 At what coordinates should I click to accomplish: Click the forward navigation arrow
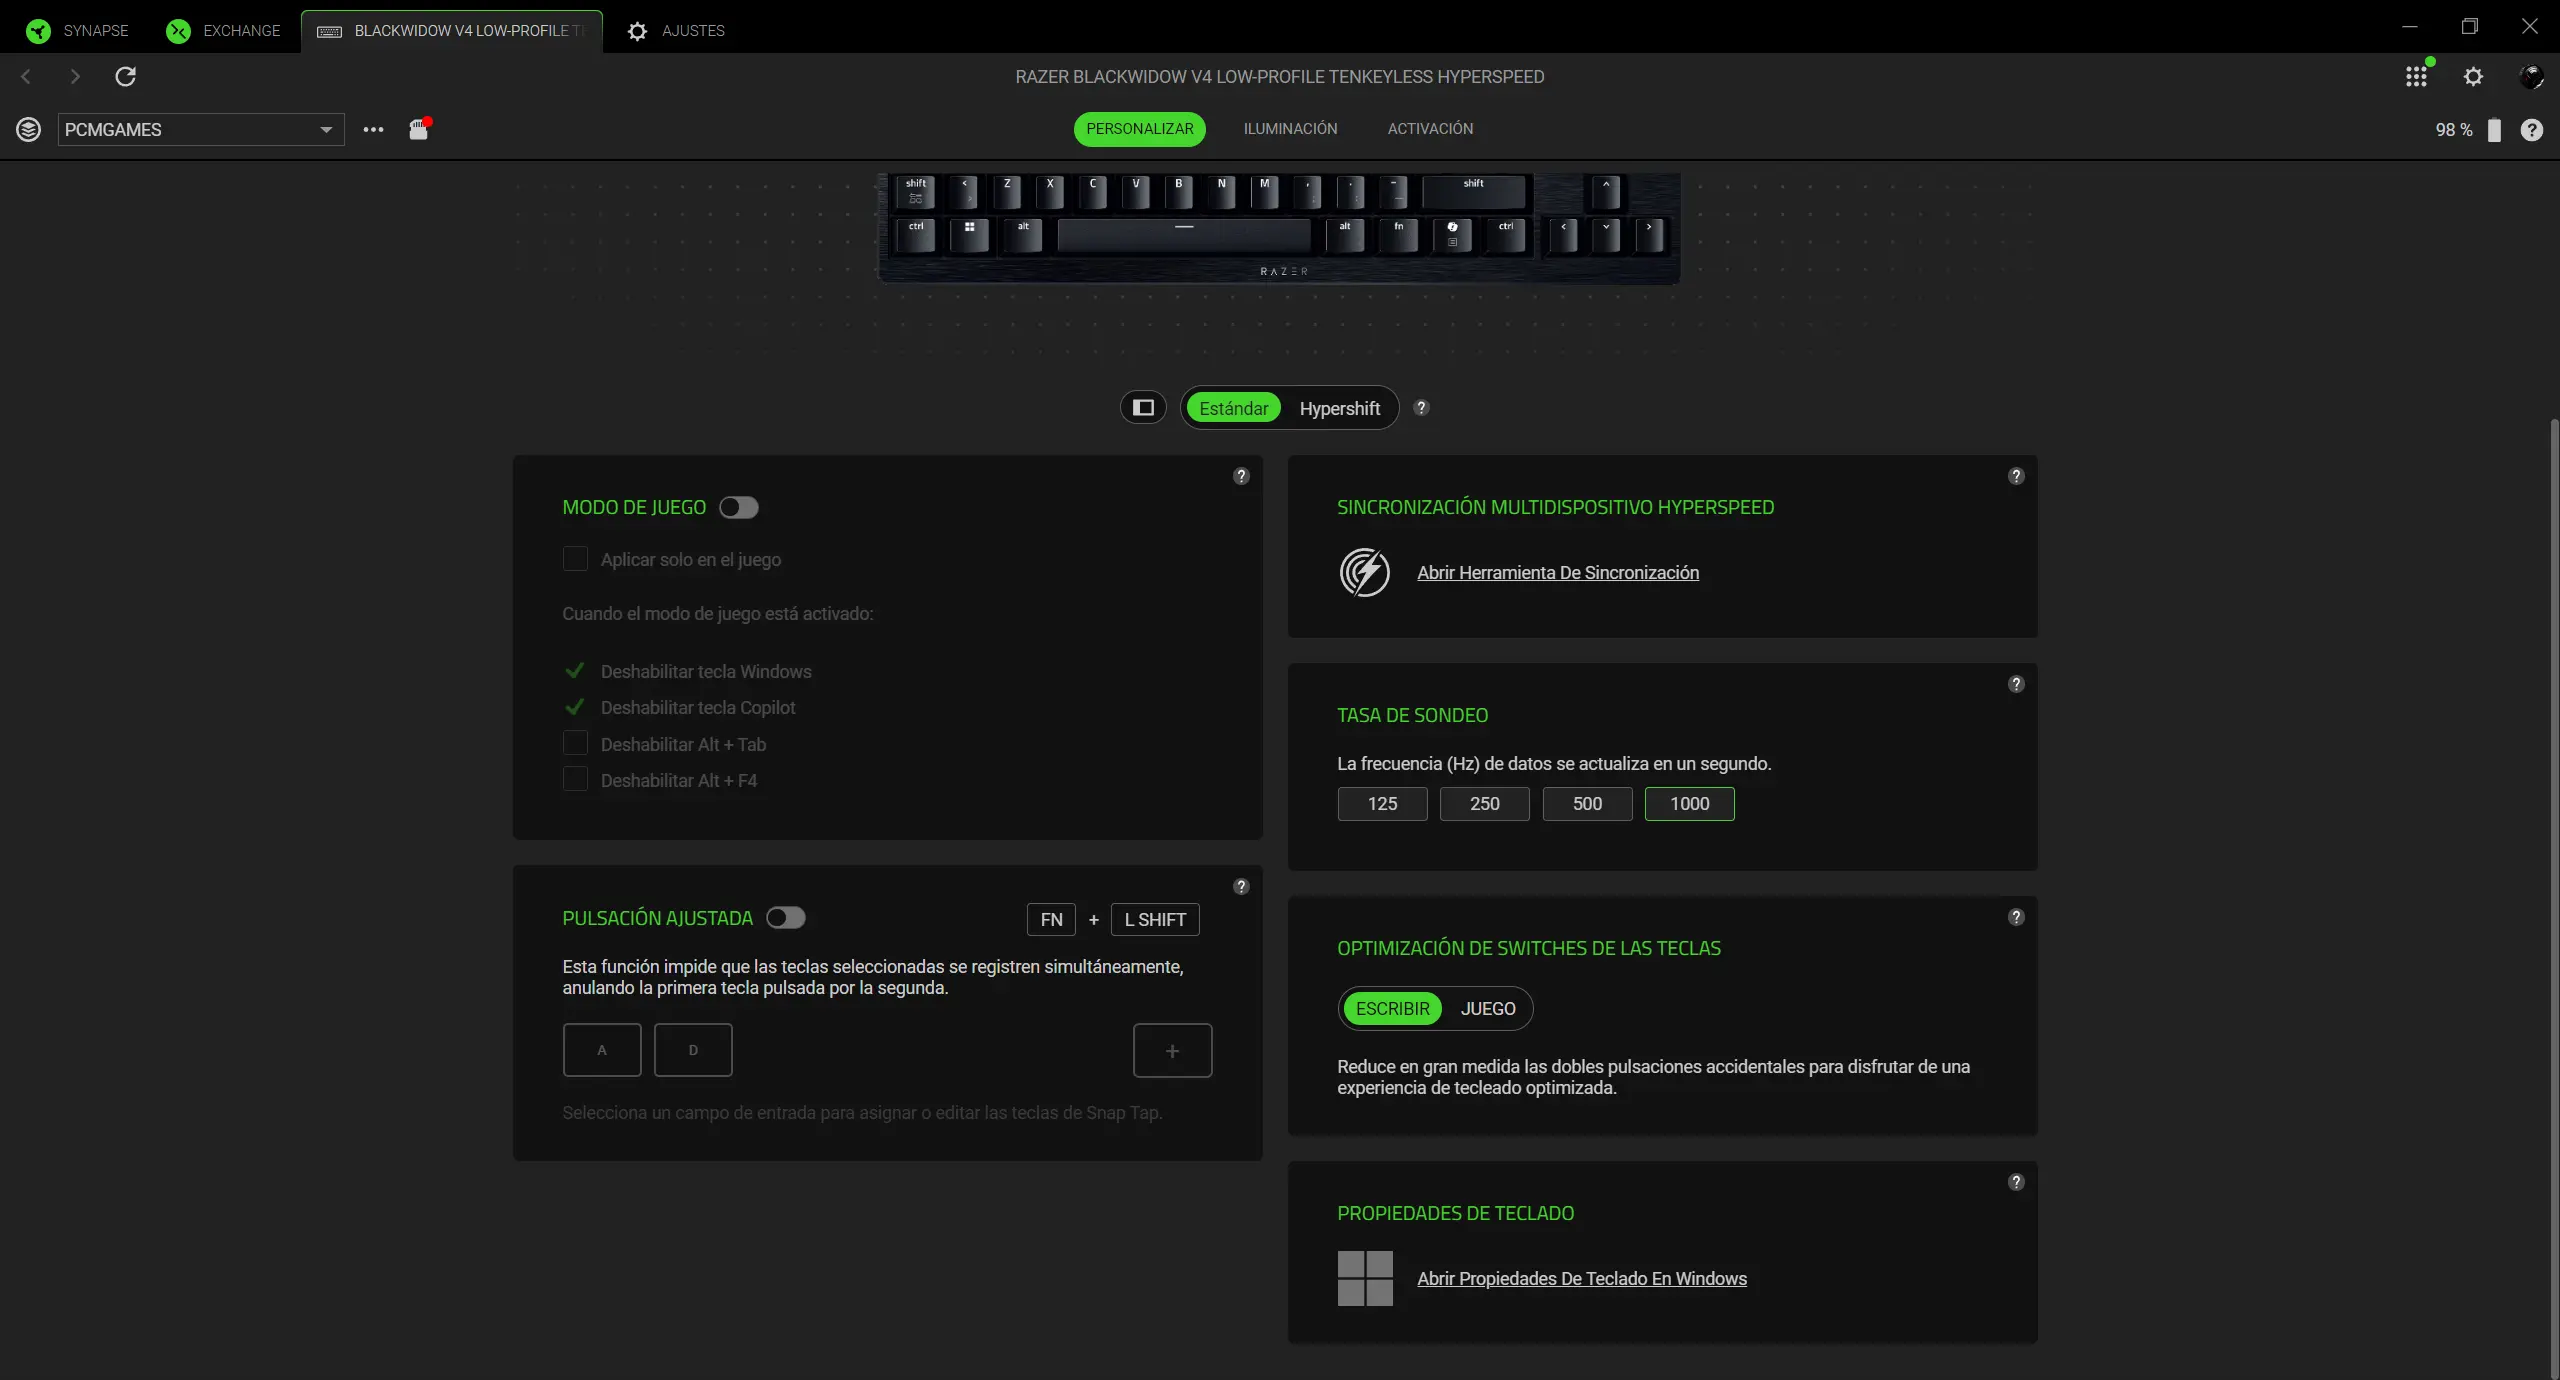75,76
